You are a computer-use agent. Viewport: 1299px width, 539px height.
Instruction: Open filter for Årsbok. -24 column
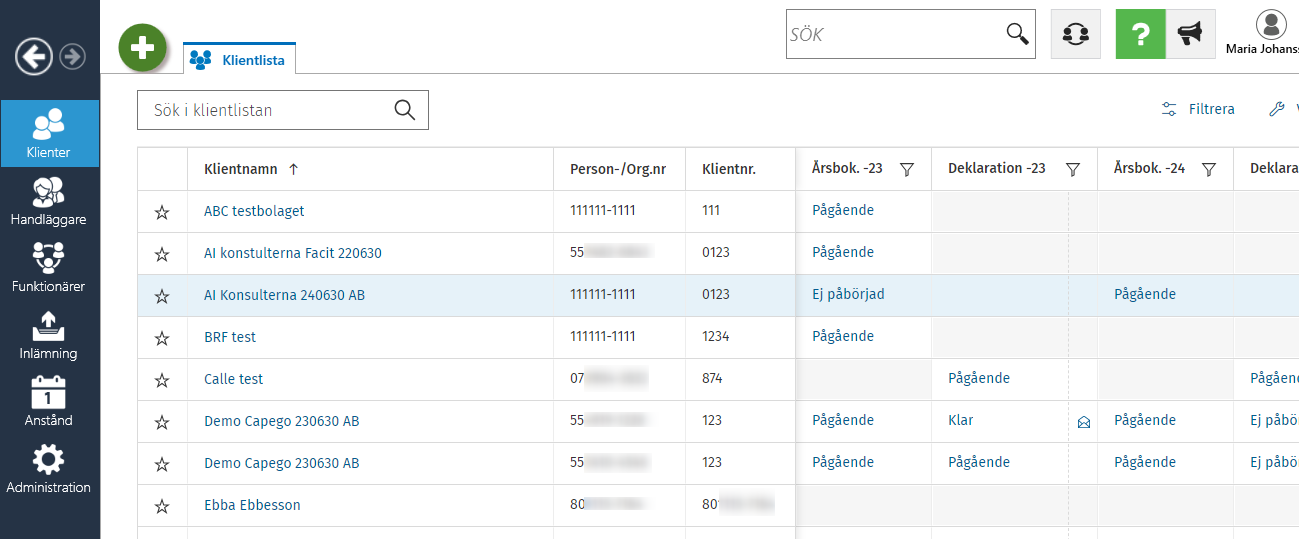(x=1209, y=169)
